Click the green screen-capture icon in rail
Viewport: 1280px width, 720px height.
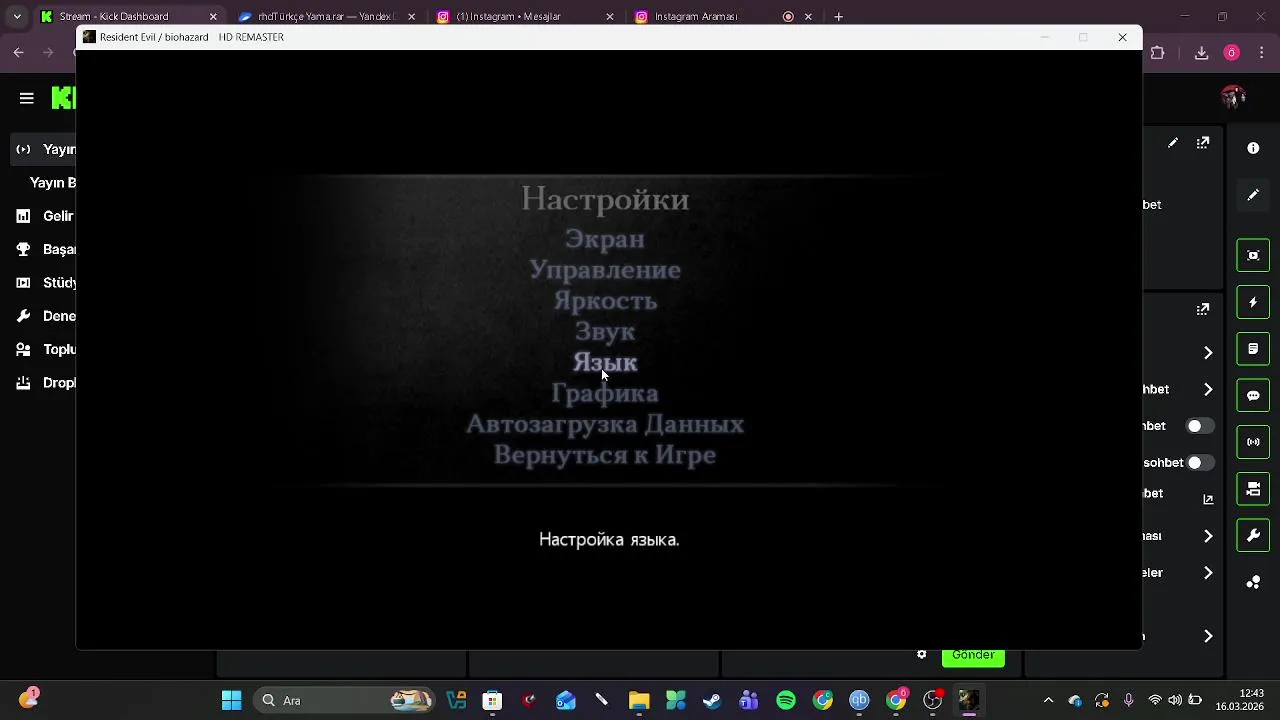pos(1253,255)
